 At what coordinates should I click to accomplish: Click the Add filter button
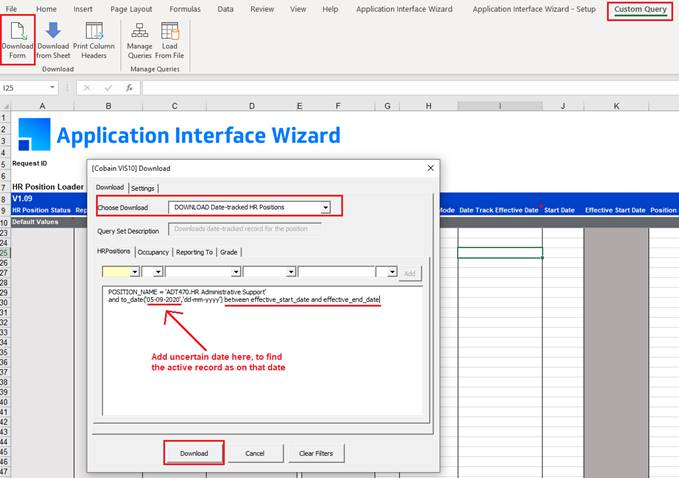(x=410, y=273)
